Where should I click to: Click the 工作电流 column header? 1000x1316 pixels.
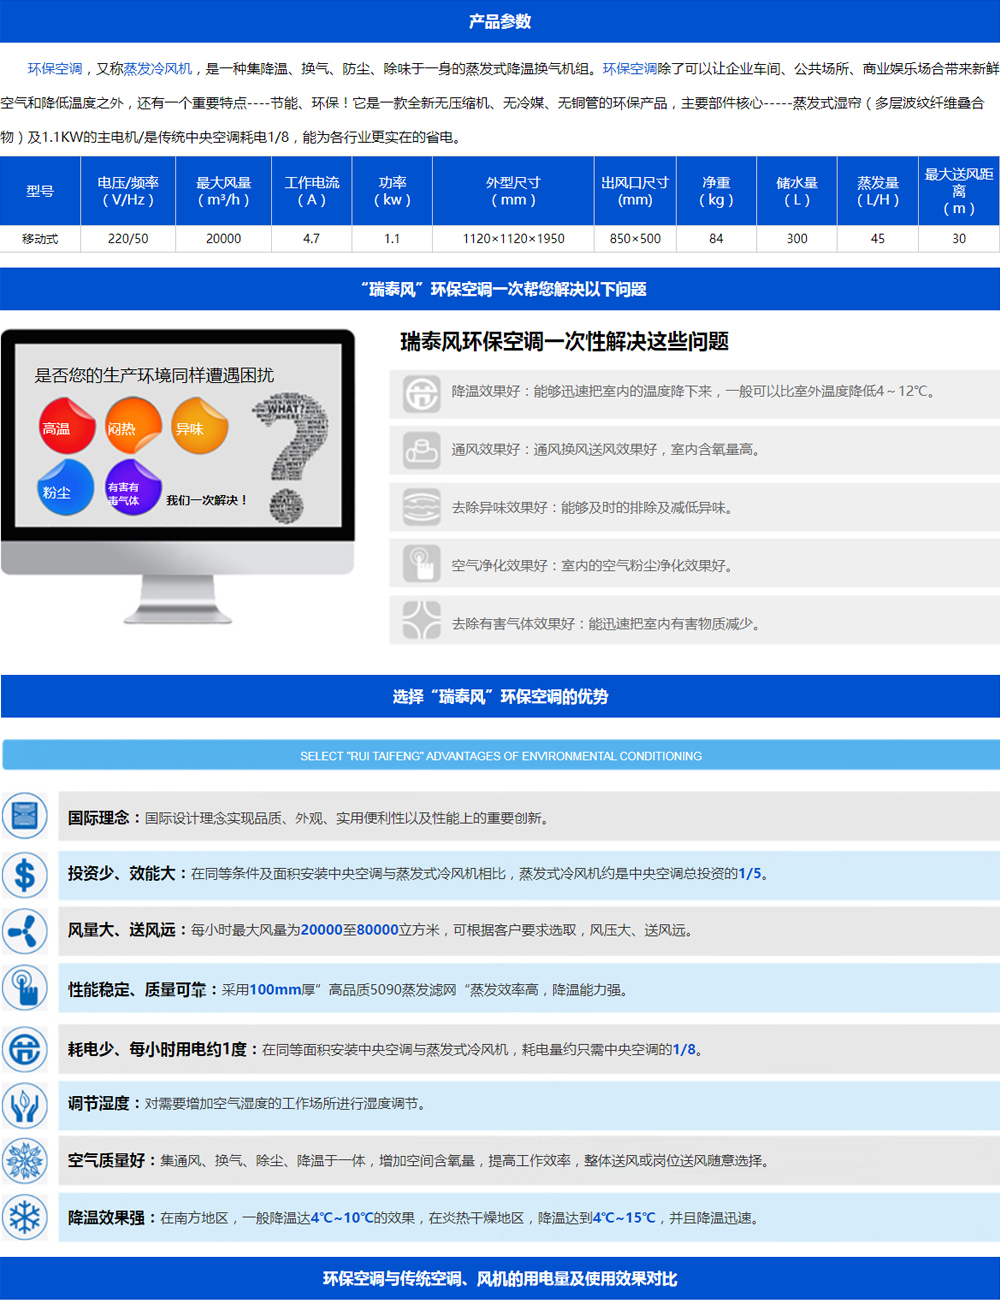tap(311, 191)
